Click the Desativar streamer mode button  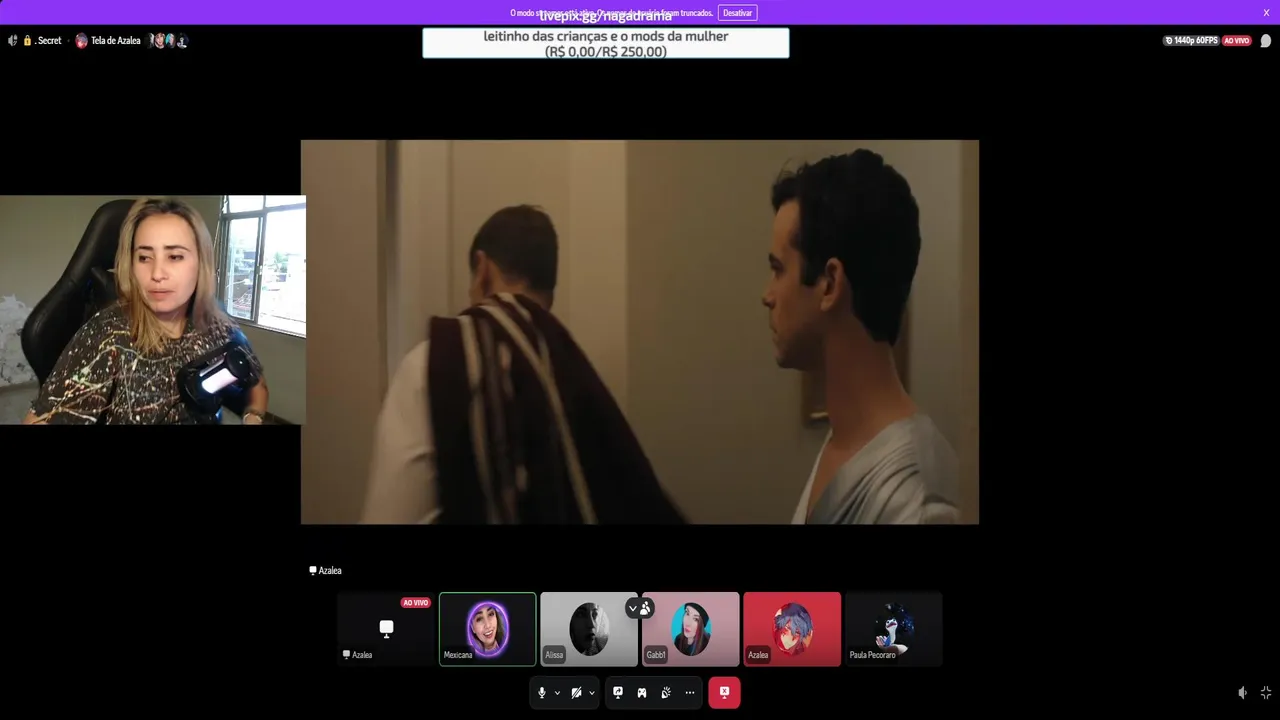737,13
